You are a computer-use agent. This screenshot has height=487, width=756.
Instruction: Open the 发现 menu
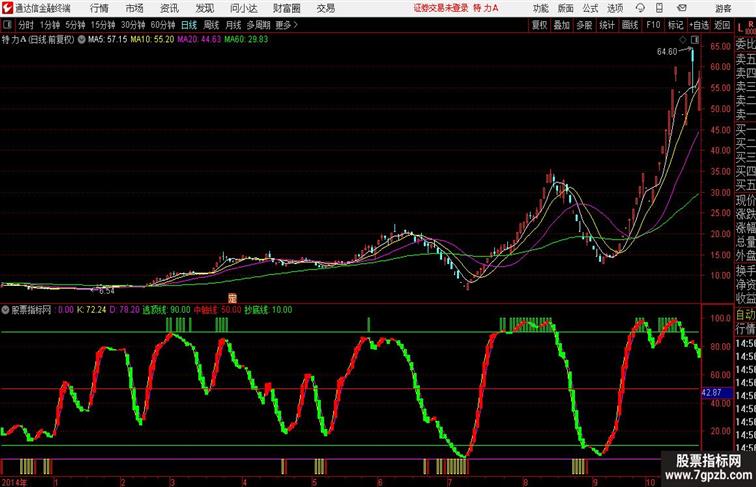point(204,8)
